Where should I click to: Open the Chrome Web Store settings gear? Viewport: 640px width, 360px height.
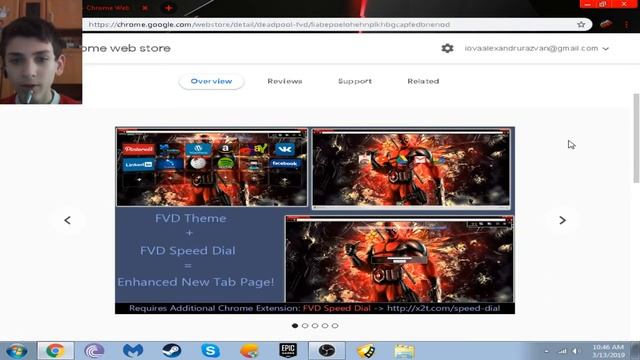pos(447,48)
